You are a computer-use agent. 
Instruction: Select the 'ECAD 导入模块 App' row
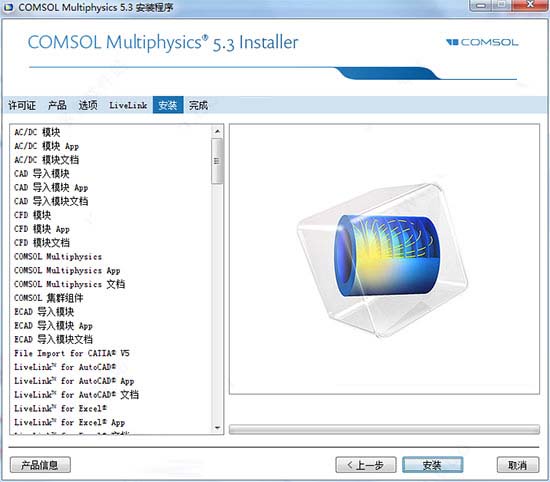tap(111, 326)
